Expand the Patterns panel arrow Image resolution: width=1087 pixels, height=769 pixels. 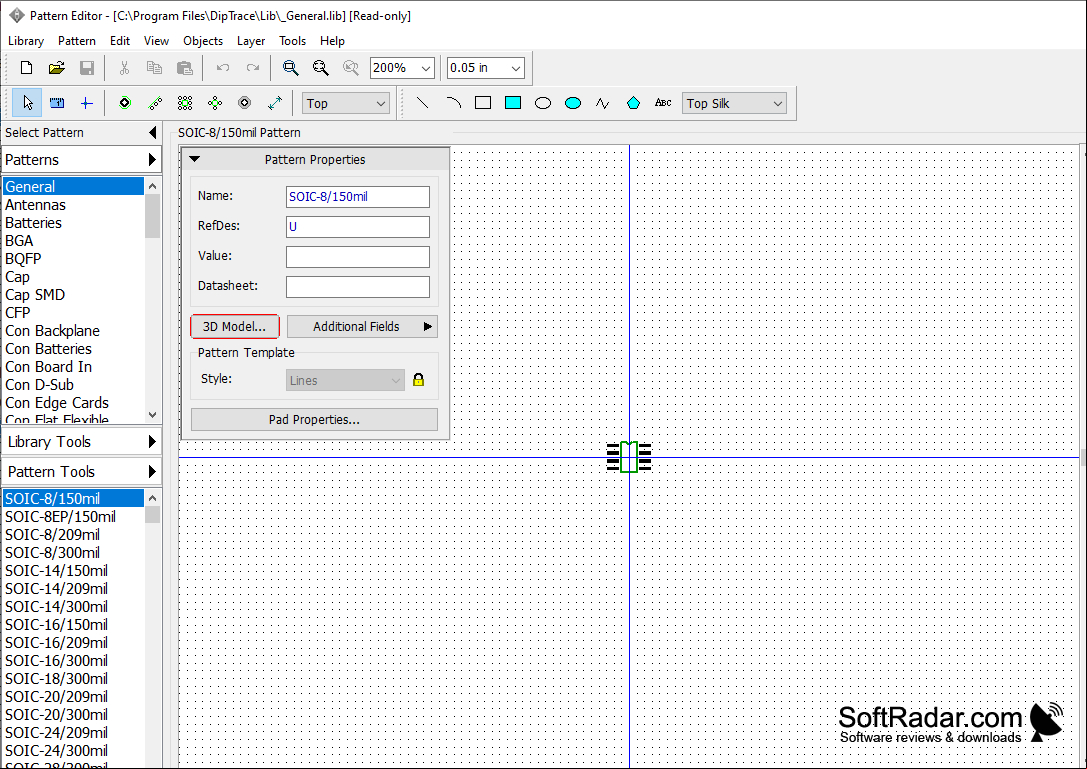(x=153, y=159)
